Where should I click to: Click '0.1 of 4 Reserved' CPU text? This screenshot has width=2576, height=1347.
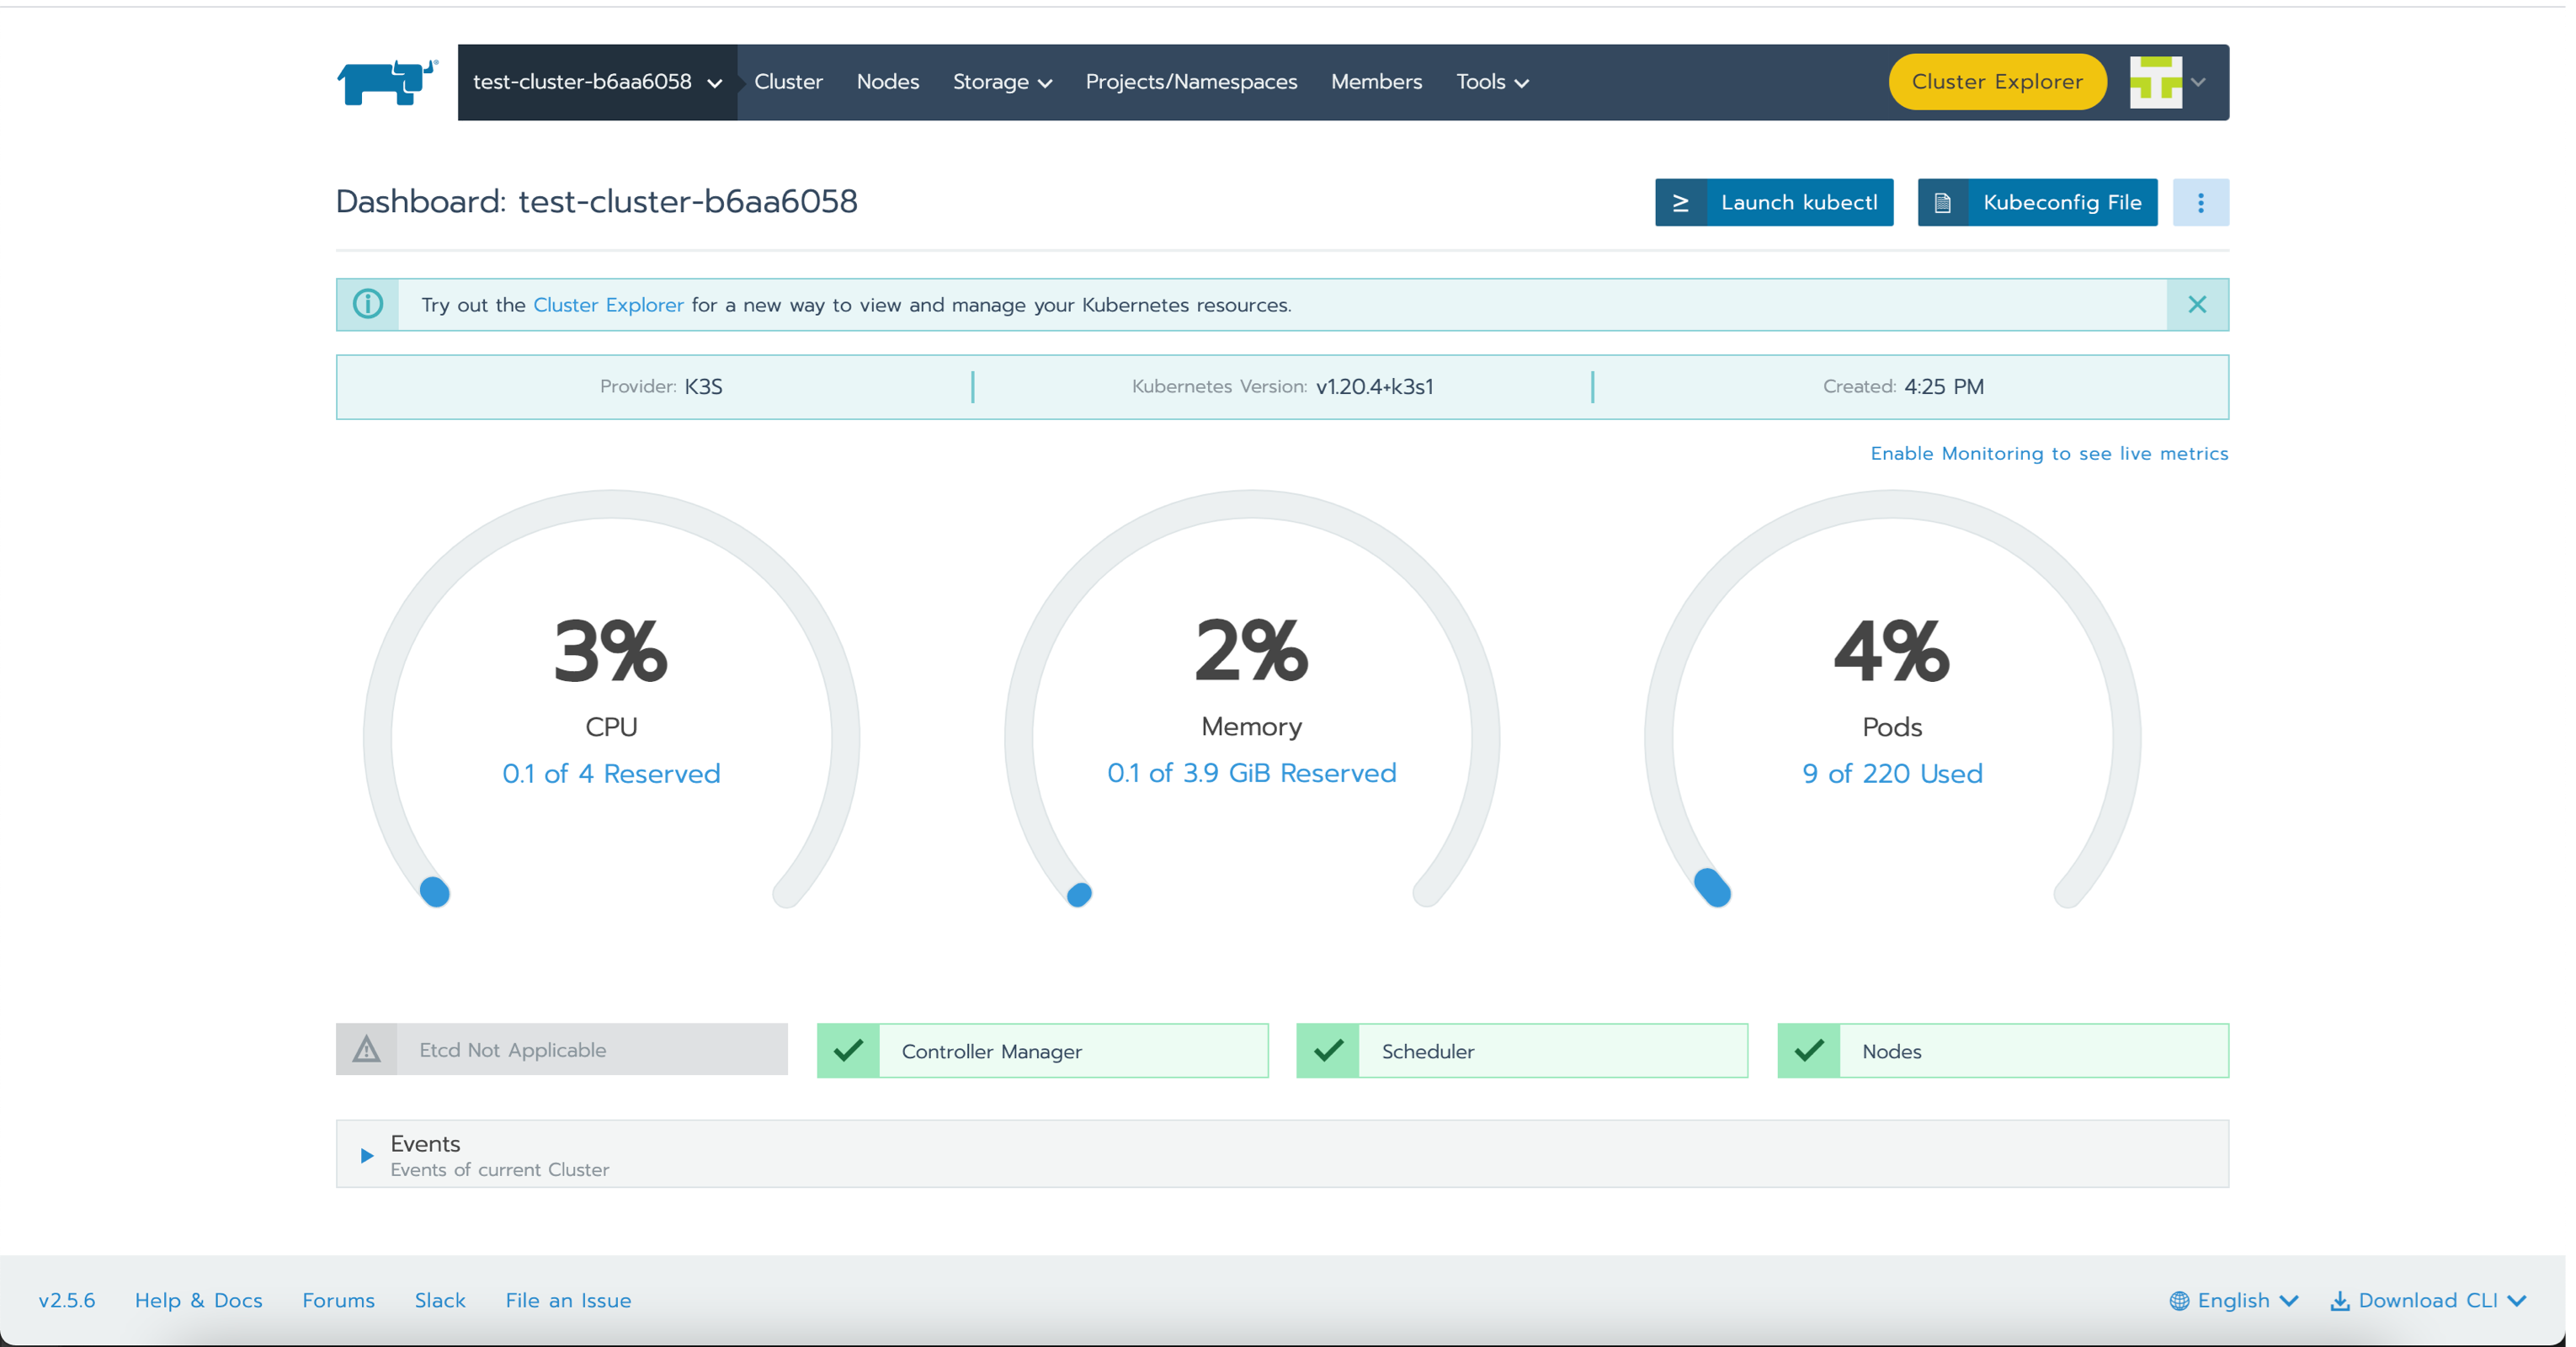[x=611, y=773]
